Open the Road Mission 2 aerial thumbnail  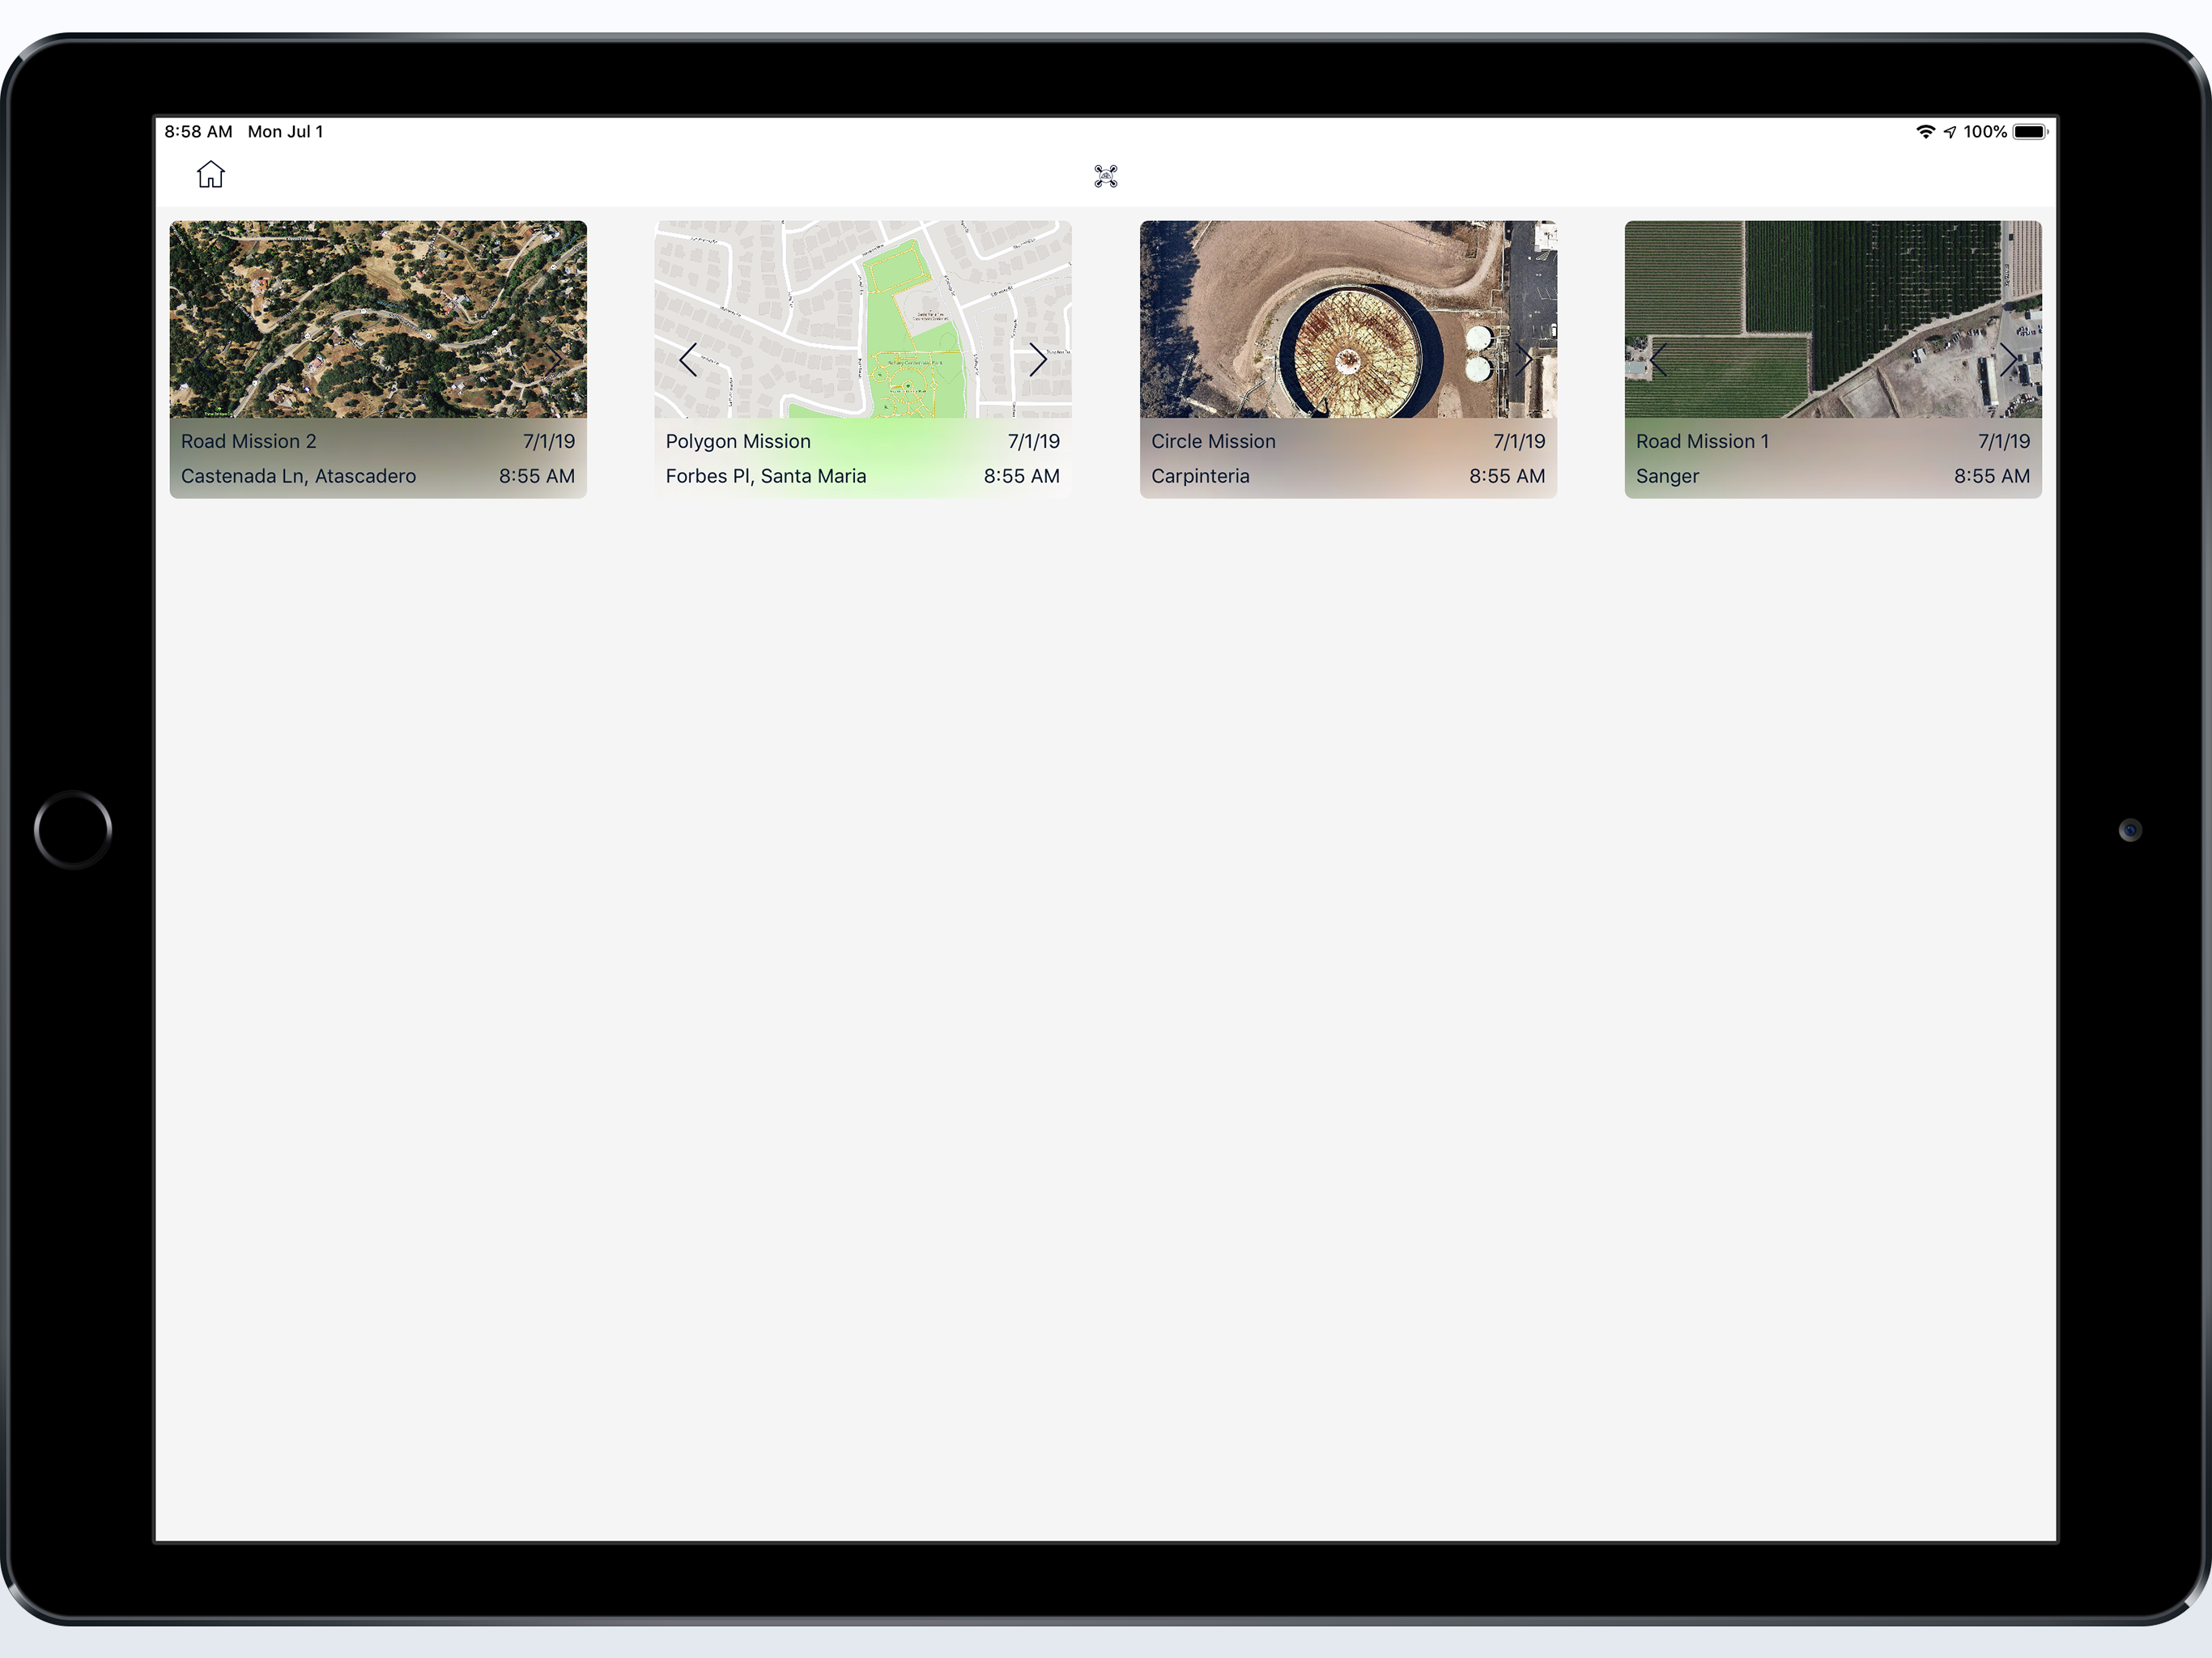point(378,300)
